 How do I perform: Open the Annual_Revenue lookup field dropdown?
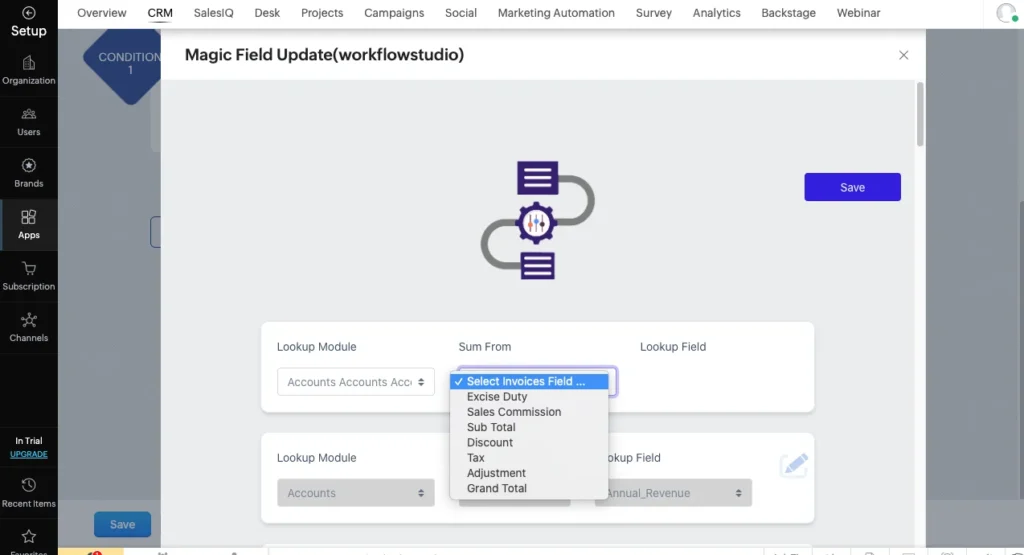click(x=673, y=493)
